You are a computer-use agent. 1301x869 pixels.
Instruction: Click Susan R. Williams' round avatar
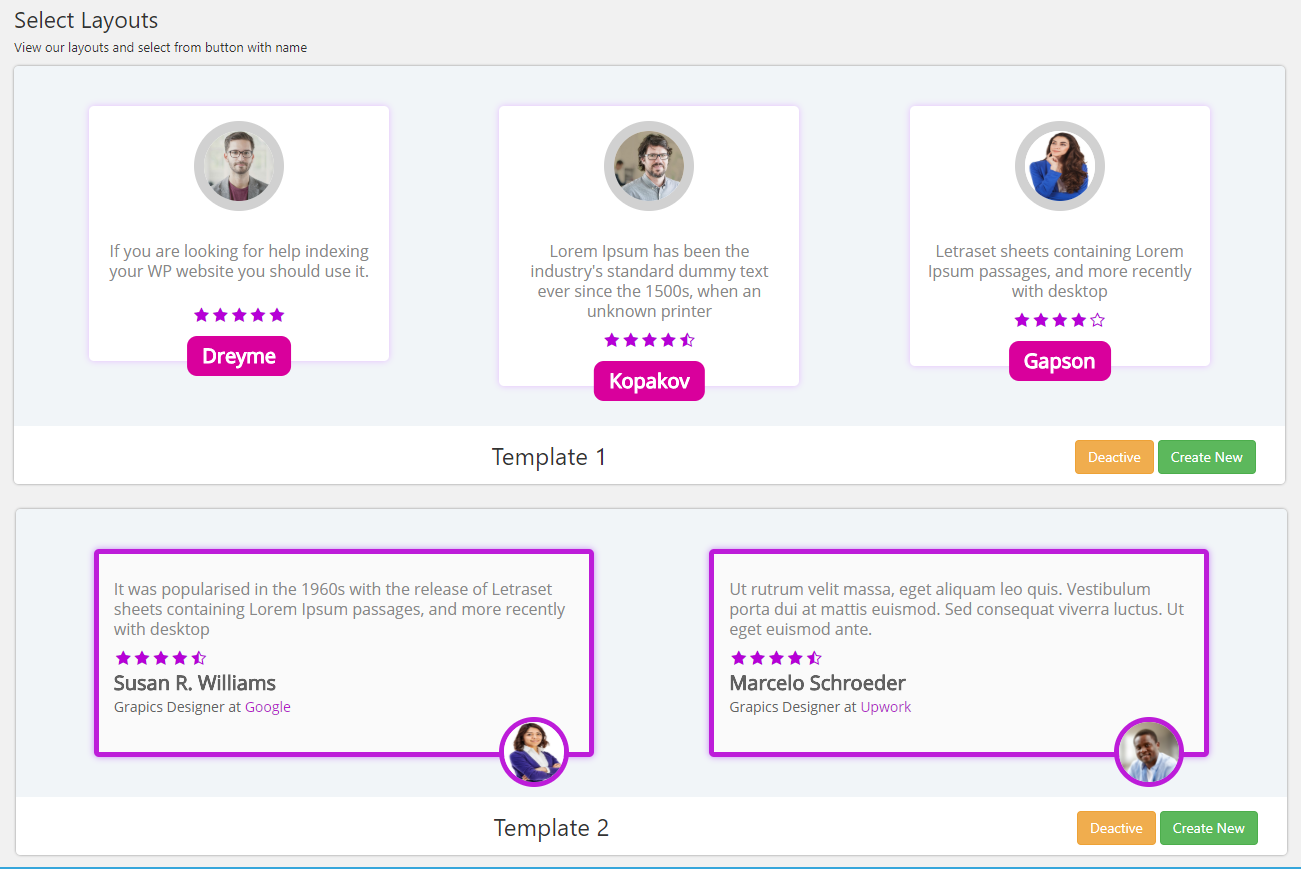pos(534,752)
